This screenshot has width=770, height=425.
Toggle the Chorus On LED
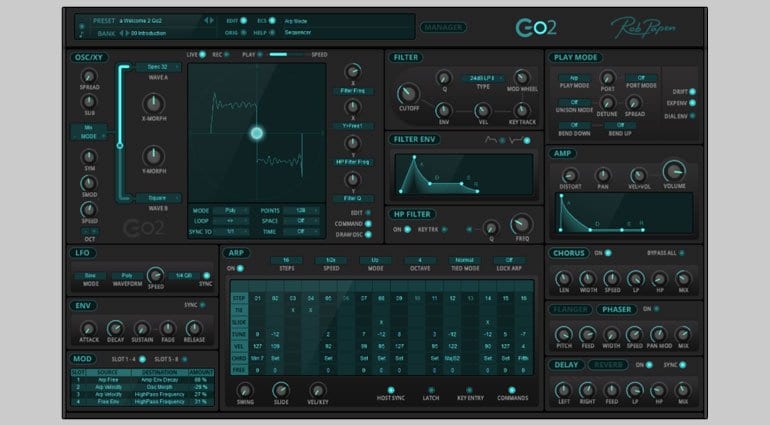pyautogui.click(x=608, y=253)
